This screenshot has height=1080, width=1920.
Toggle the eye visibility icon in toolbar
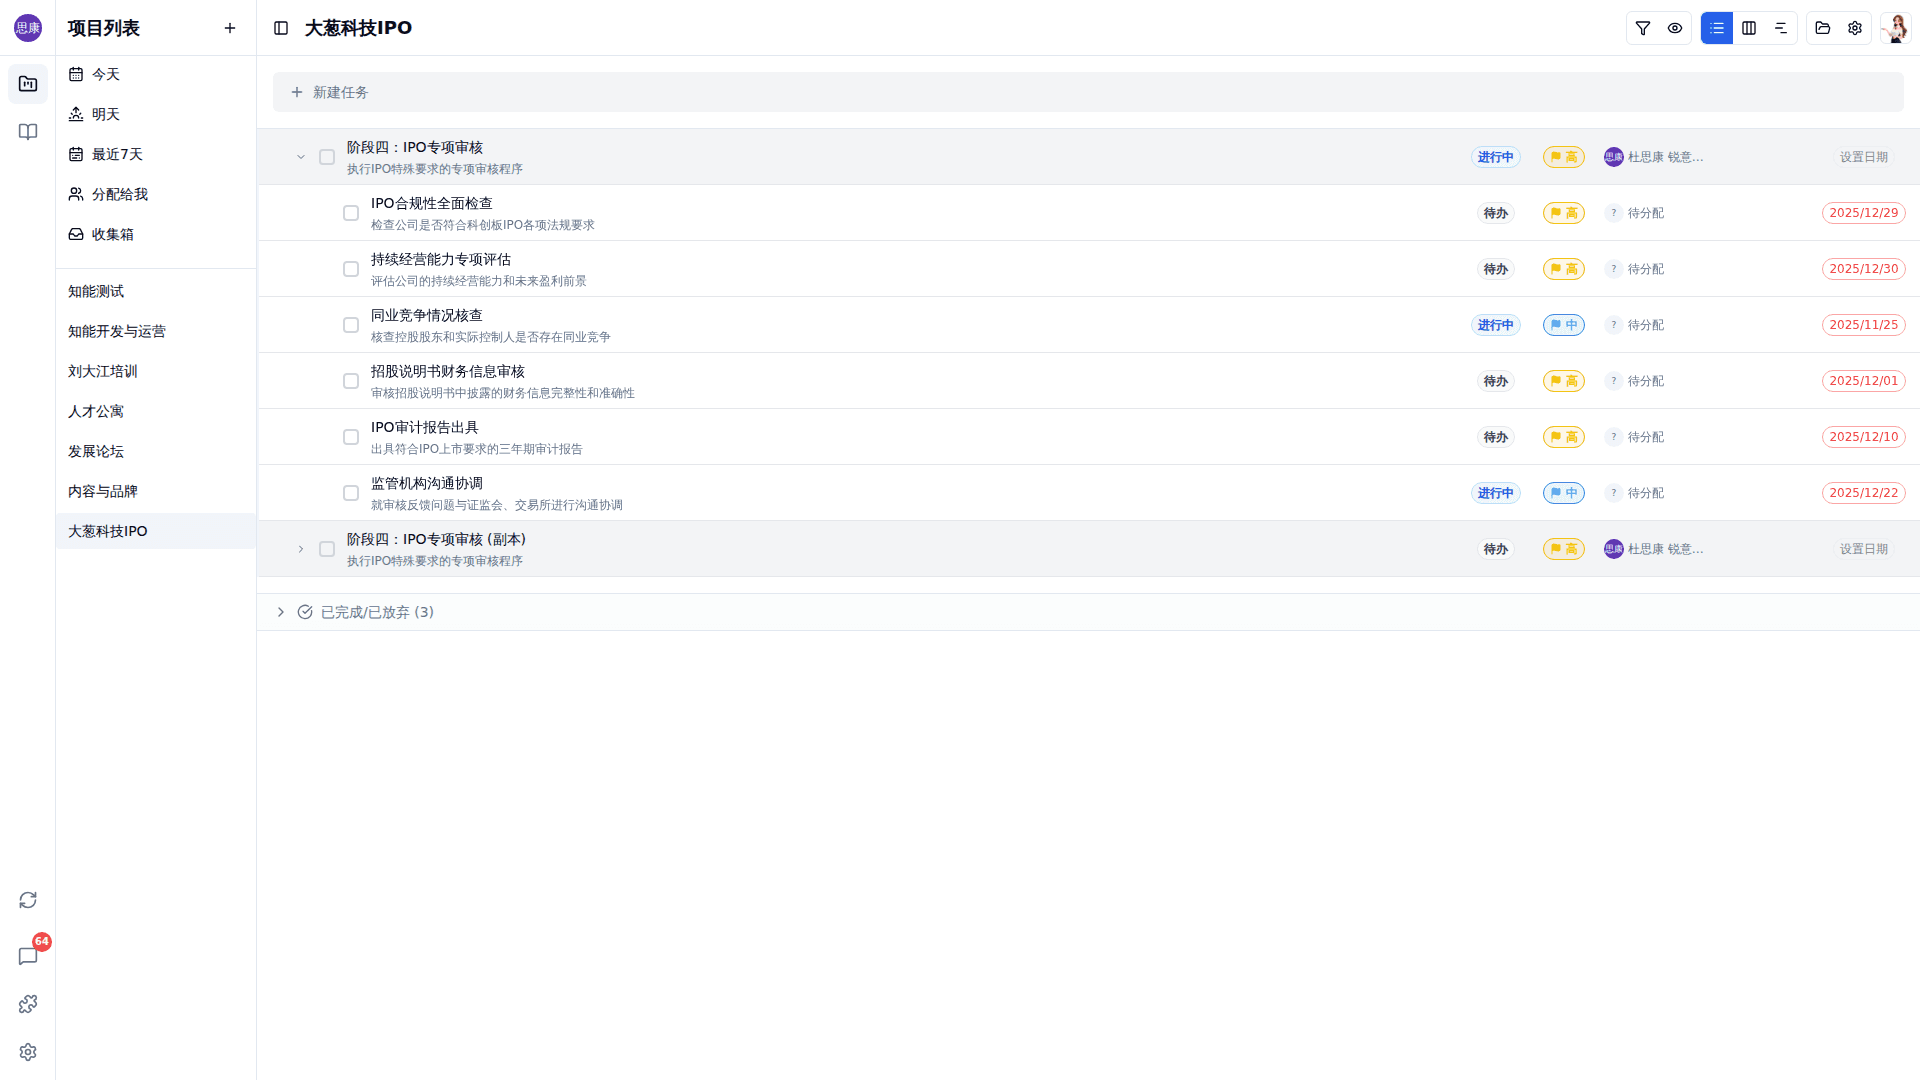click(x=1675, y=28)
